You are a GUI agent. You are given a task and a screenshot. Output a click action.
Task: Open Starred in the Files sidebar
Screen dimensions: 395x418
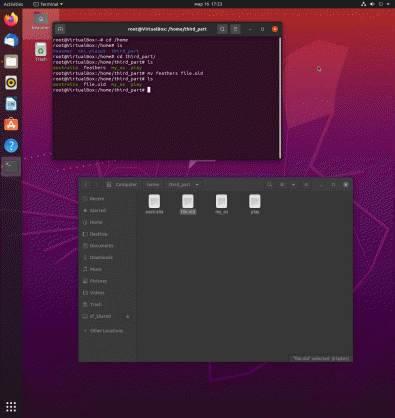[x=107, y=210]
